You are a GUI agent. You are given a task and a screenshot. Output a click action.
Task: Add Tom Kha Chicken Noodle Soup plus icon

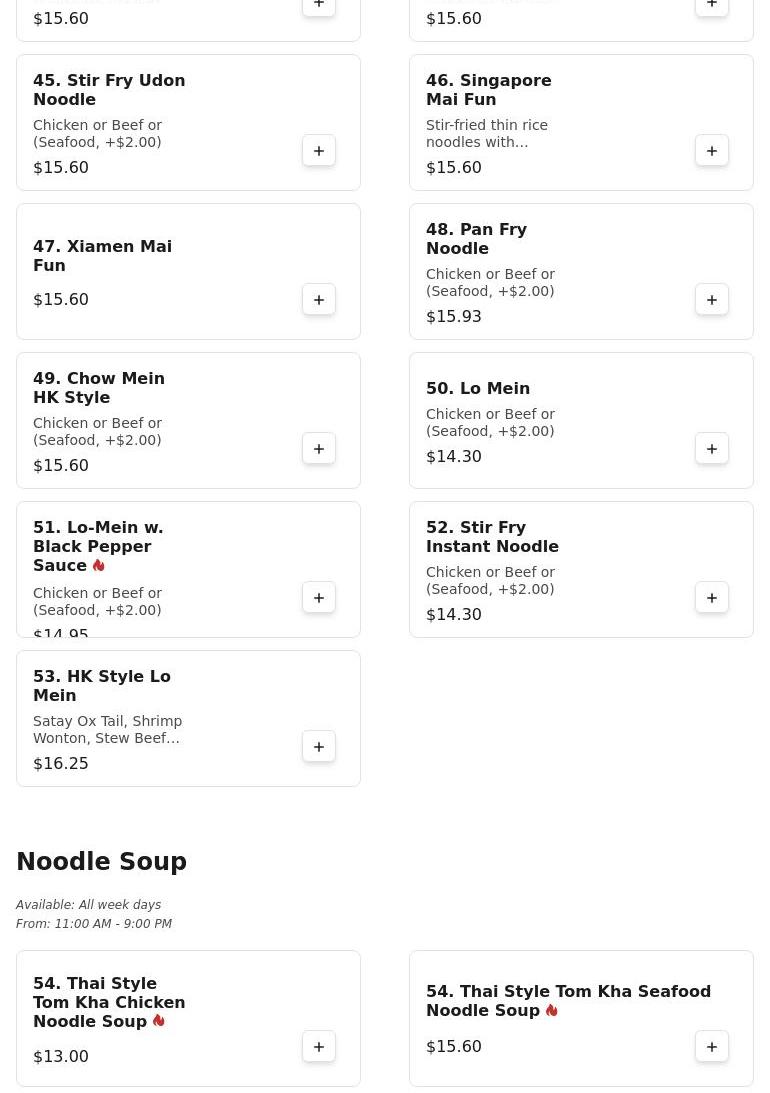318,1047
